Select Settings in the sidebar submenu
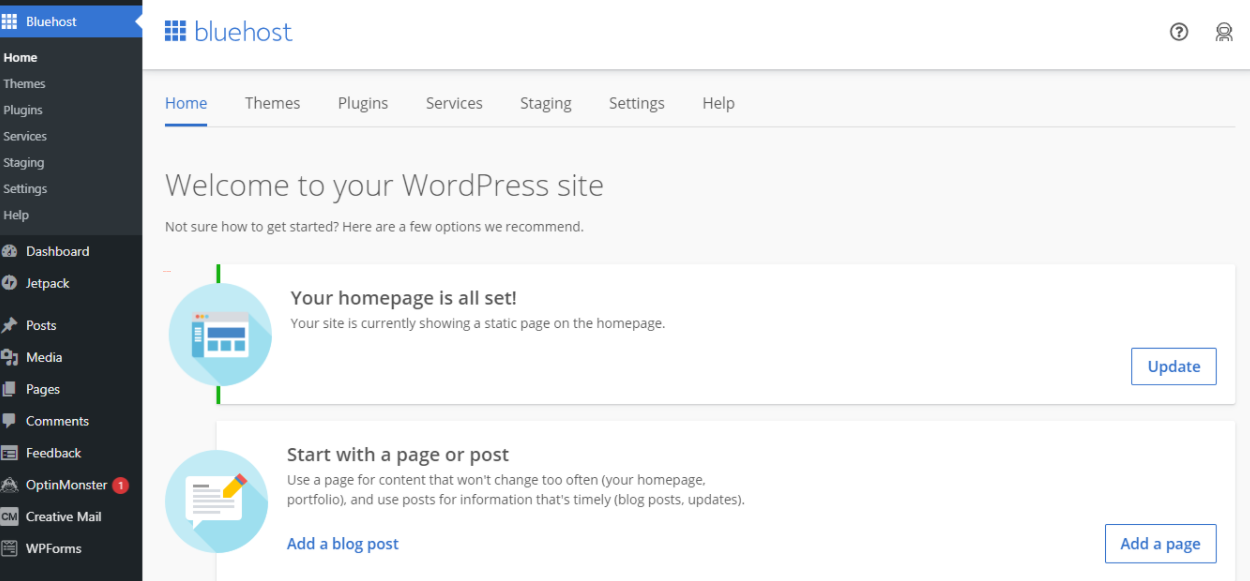 [x=25, y=188]
